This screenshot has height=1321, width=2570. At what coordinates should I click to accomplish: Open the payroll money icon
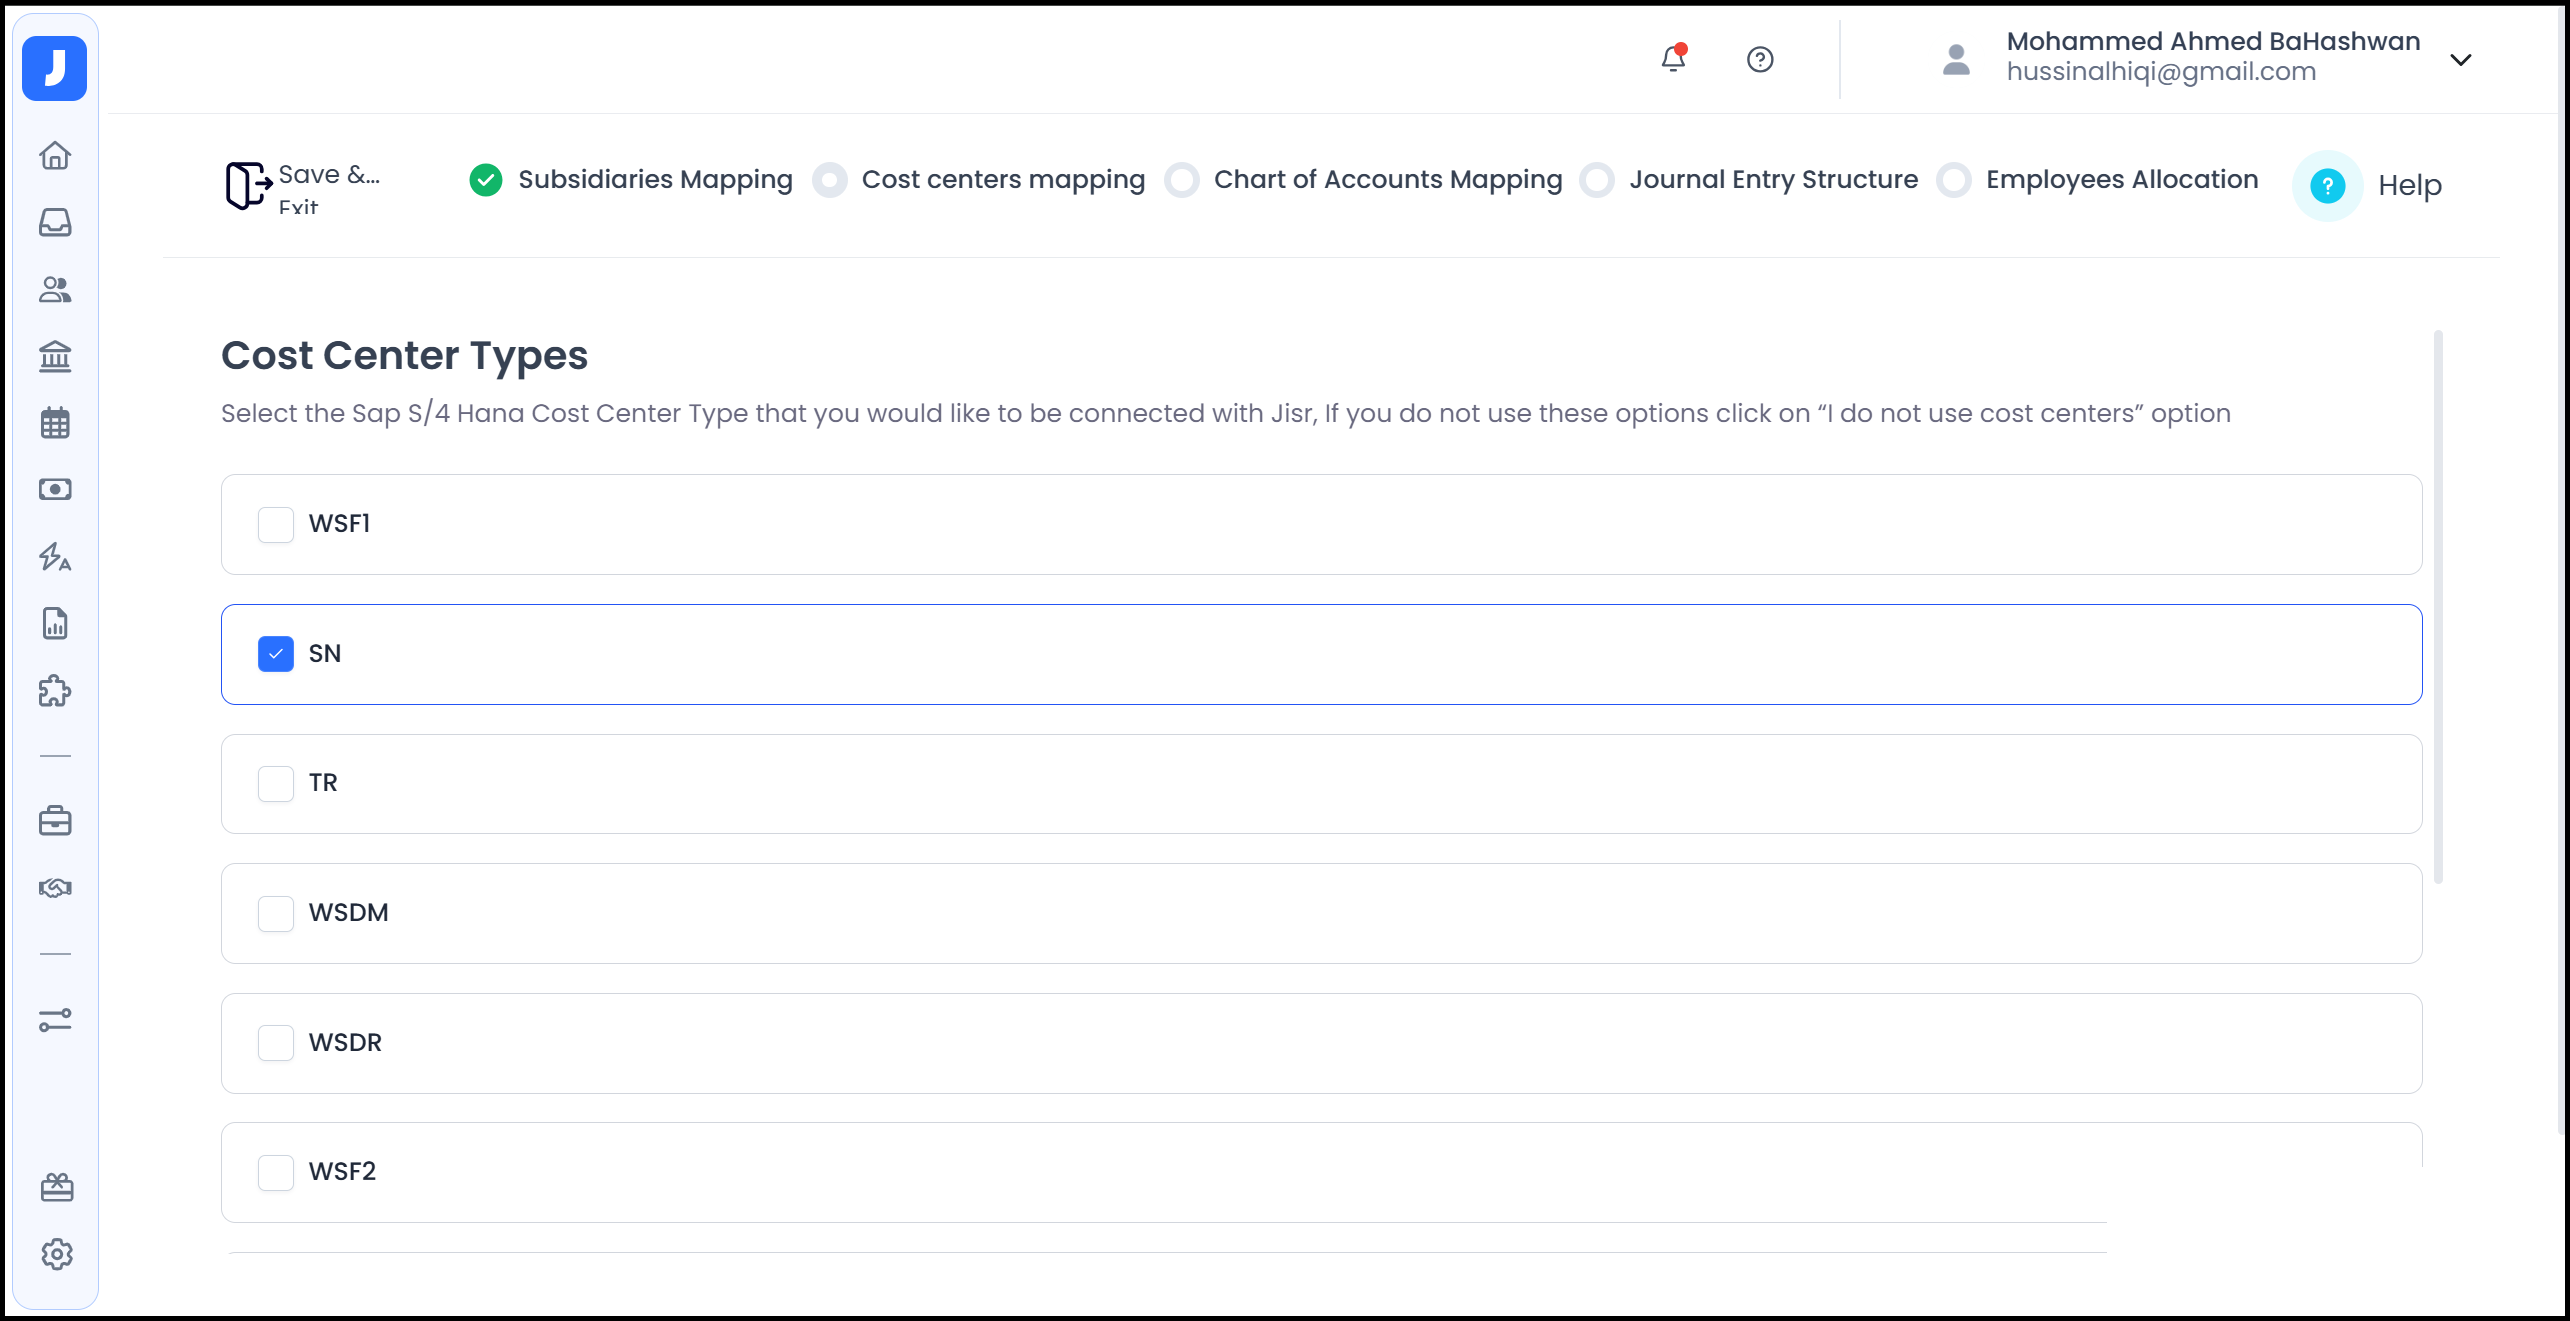pyautogui.click(x=55, y=489)
